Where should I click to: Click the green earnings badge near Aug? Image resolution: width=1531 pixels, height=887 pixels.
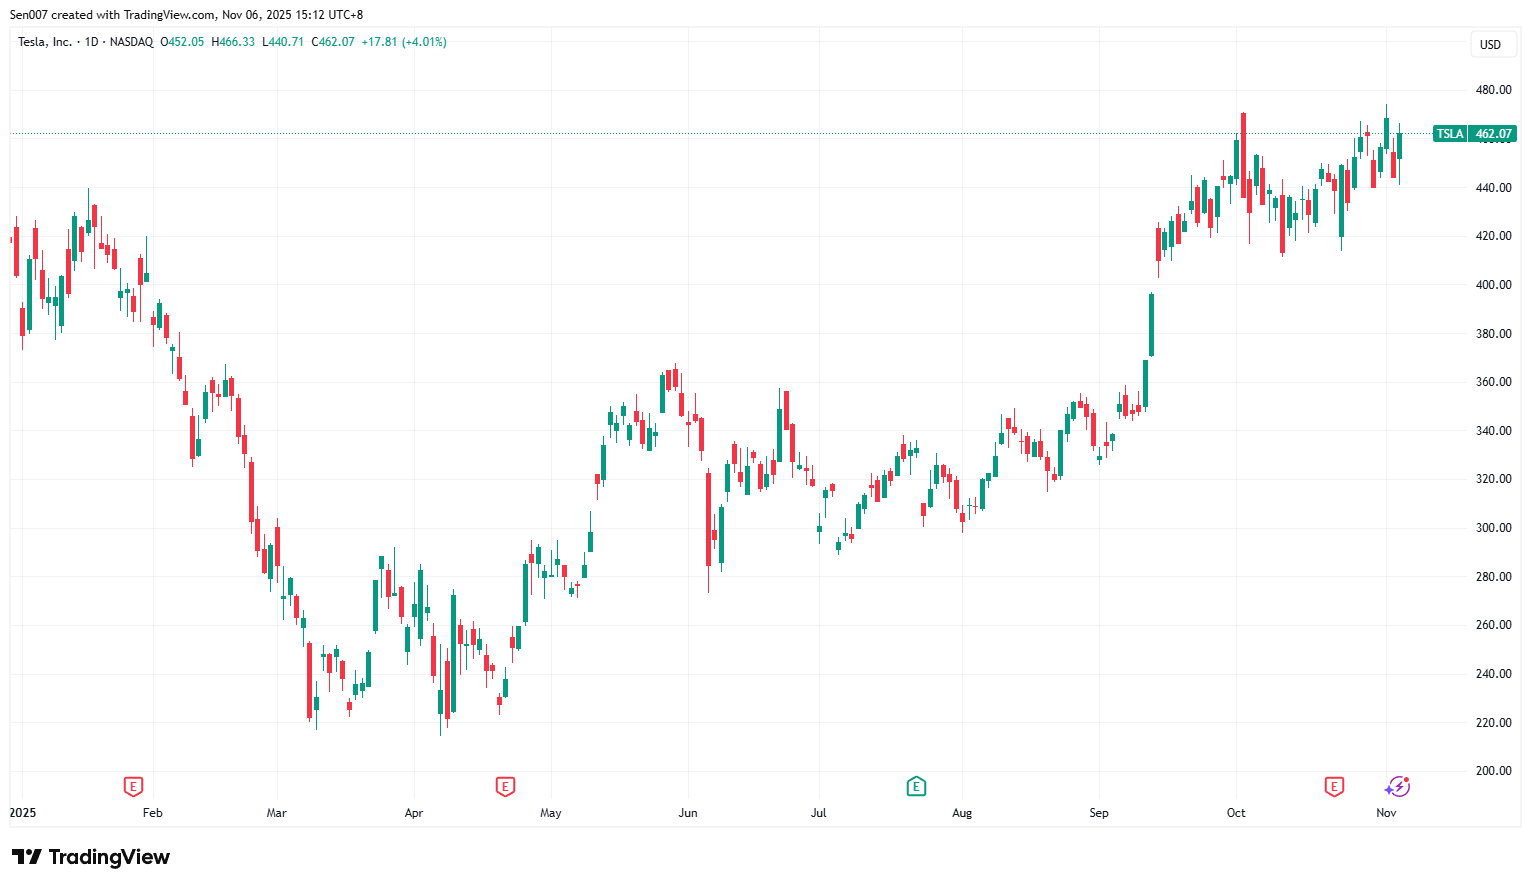click(x=915, y=787)
